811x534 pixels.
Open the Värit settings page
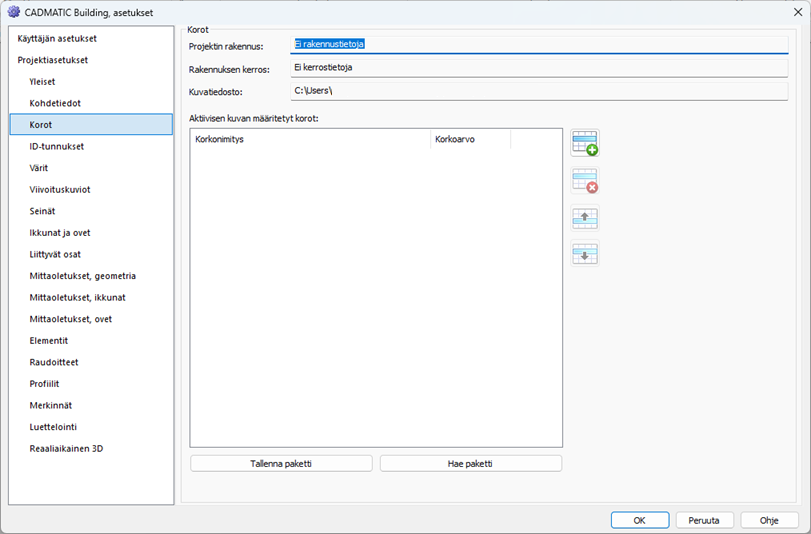(39, 168)
